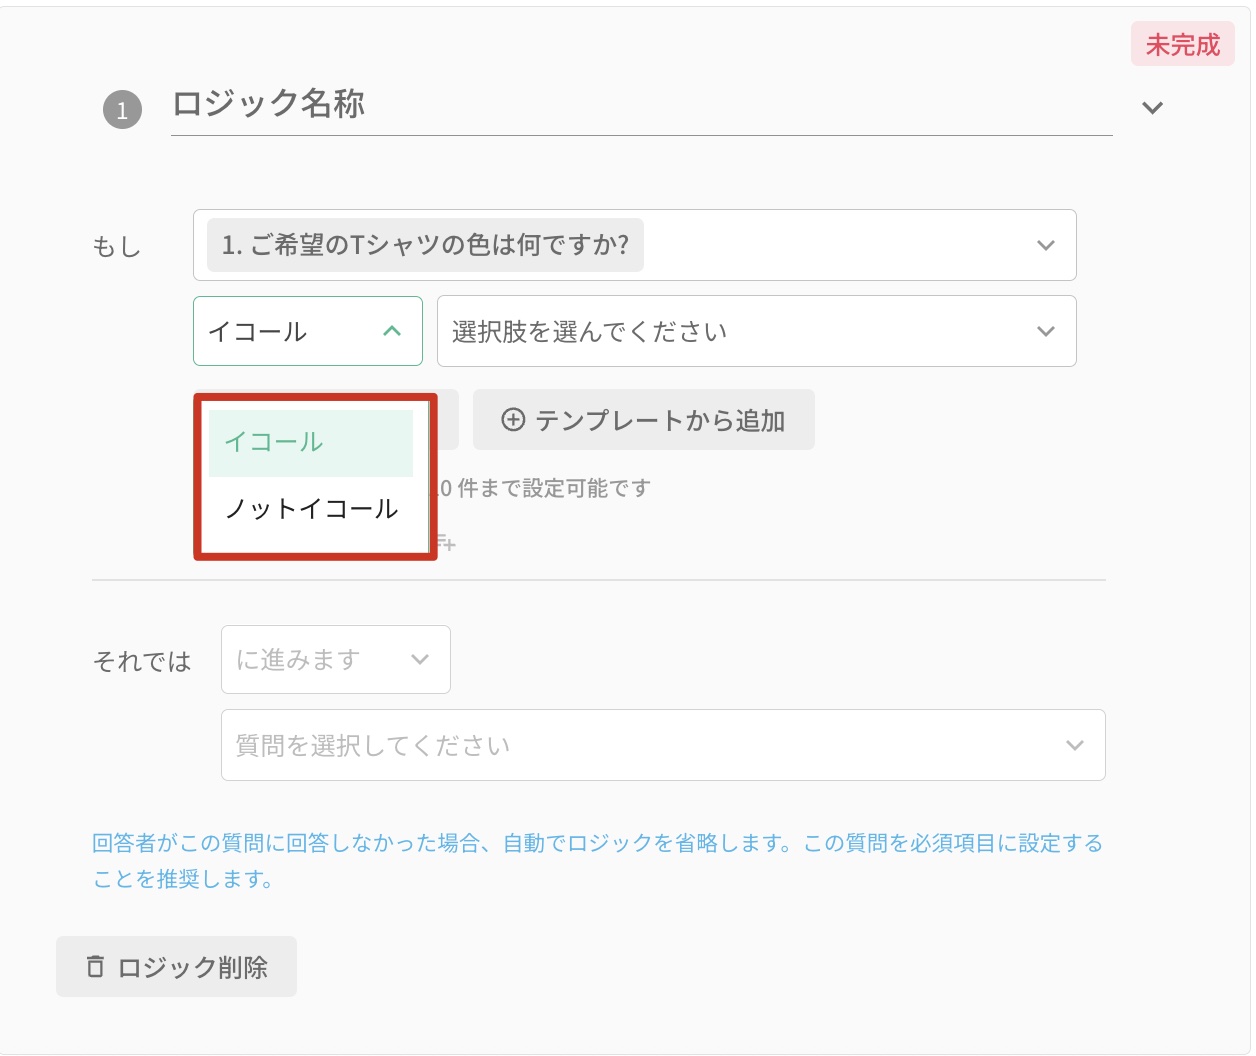Click the 未完成 status badge
Image resolution: width=1256 pixels, height=1056 pixels.
coord(1183,45)
